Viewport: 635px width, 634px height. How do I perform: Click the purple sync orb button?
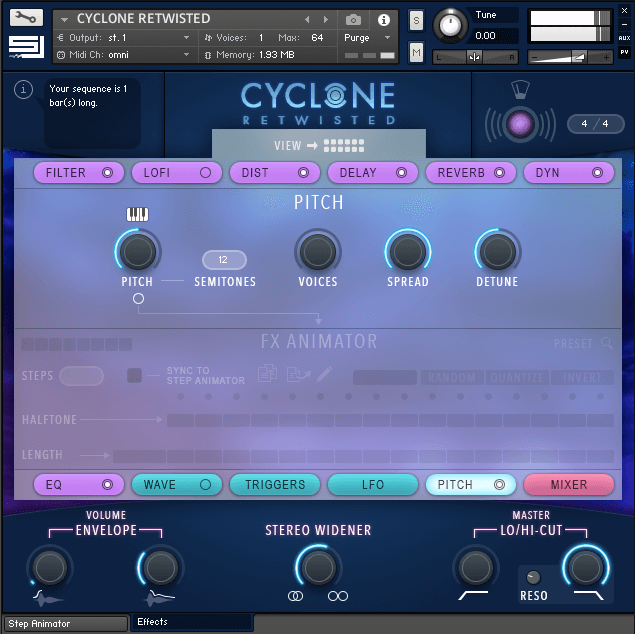(x=520, y=124)
